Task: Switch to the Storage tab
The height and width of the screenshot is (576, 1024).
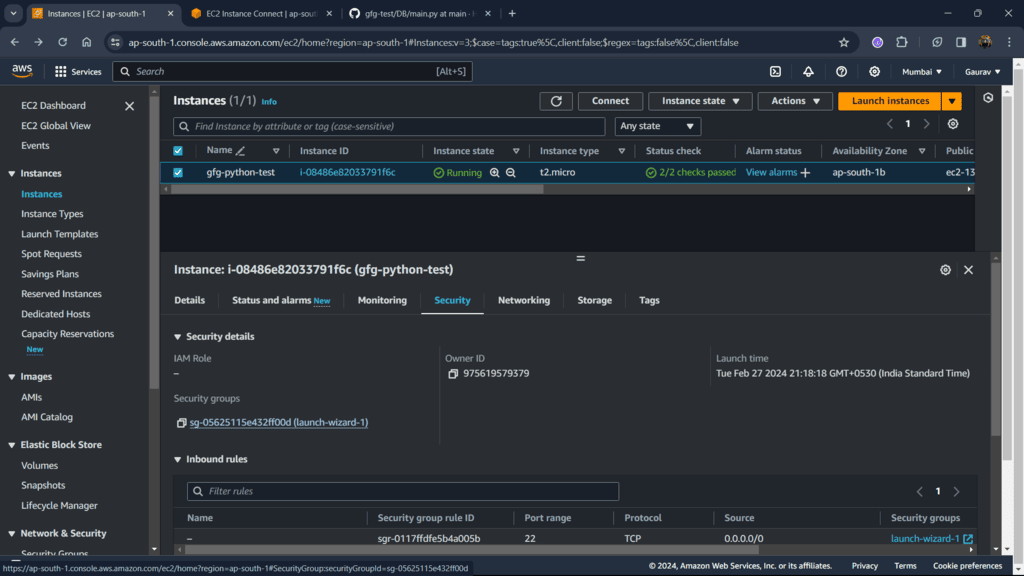Action: pos(594,300)
